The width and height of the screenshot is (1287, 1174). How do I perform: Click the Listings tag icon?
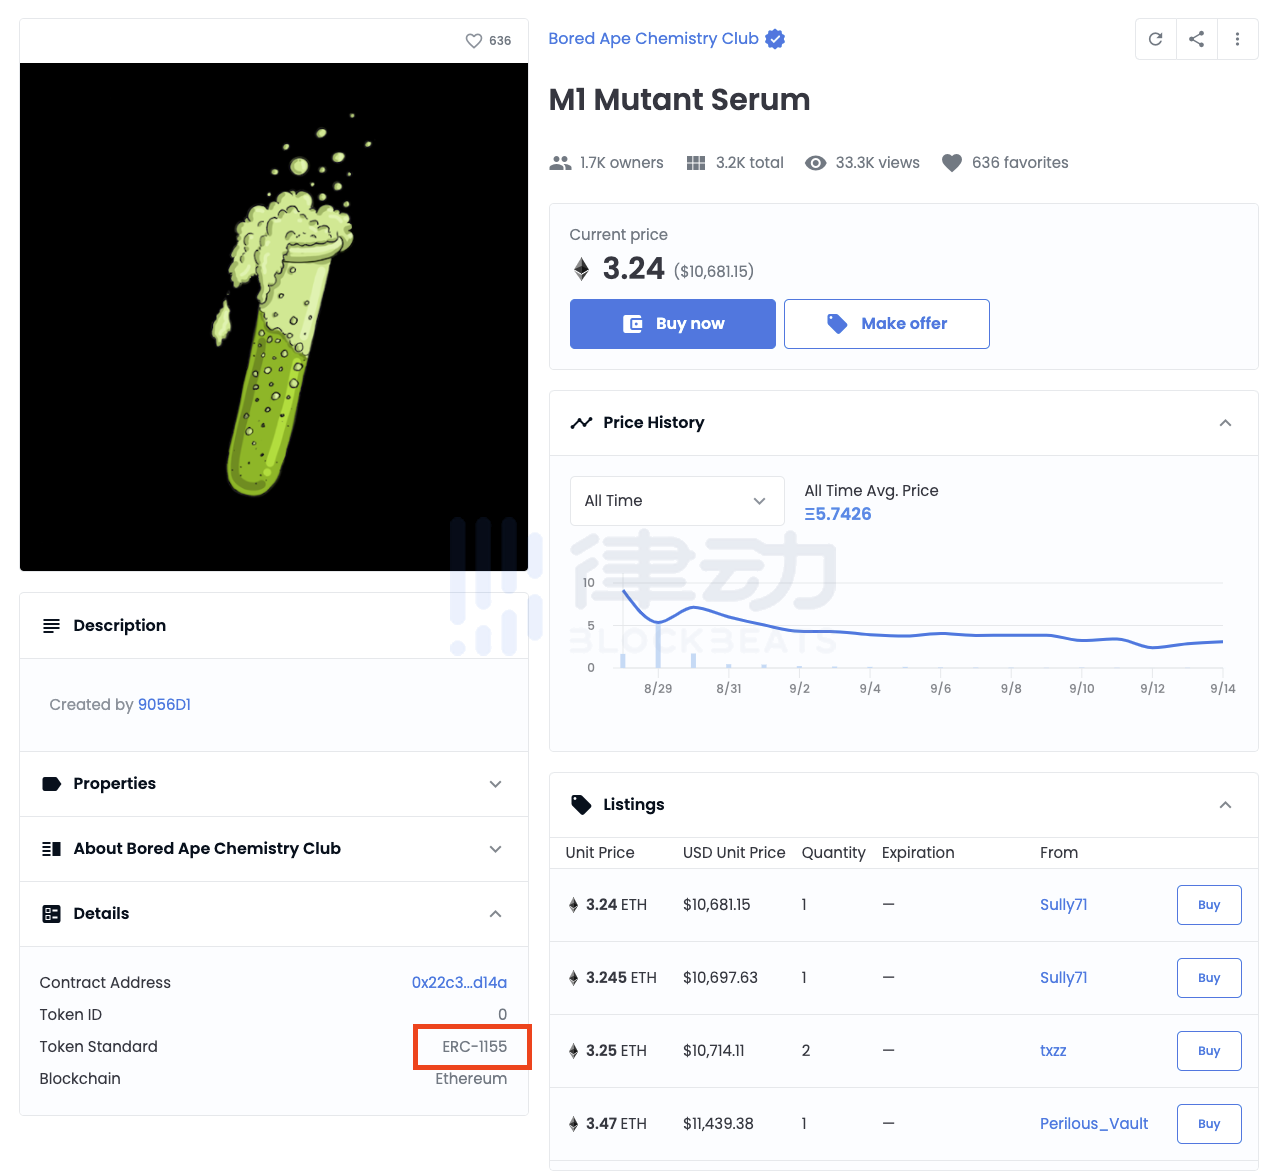(581, 805)
